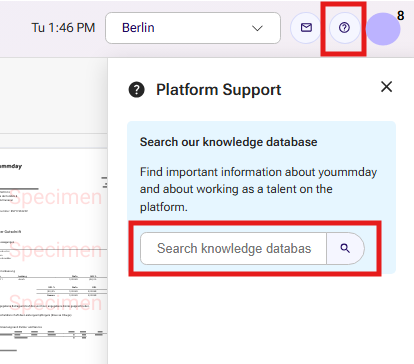This screenshot has height=364, width=414.
Task: Click the Platform Support heading
Action: tap(219, 90)
